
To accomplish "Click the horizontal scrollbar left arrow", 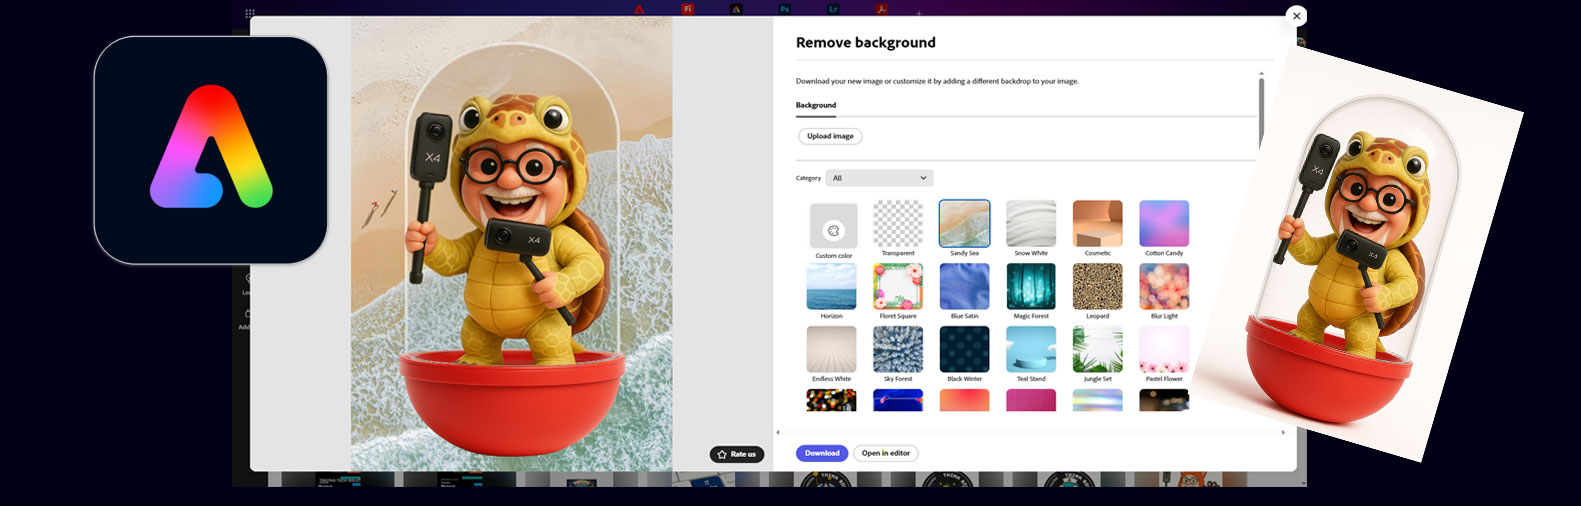I will pyautogui.click(x=779, y=433).
